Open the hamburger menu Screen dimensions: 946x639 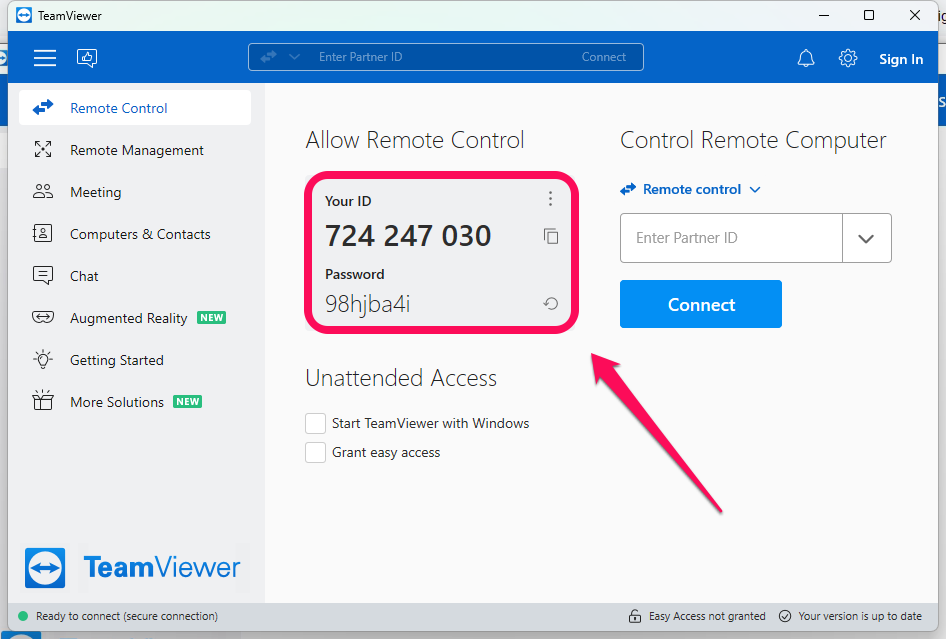point(45,57)
